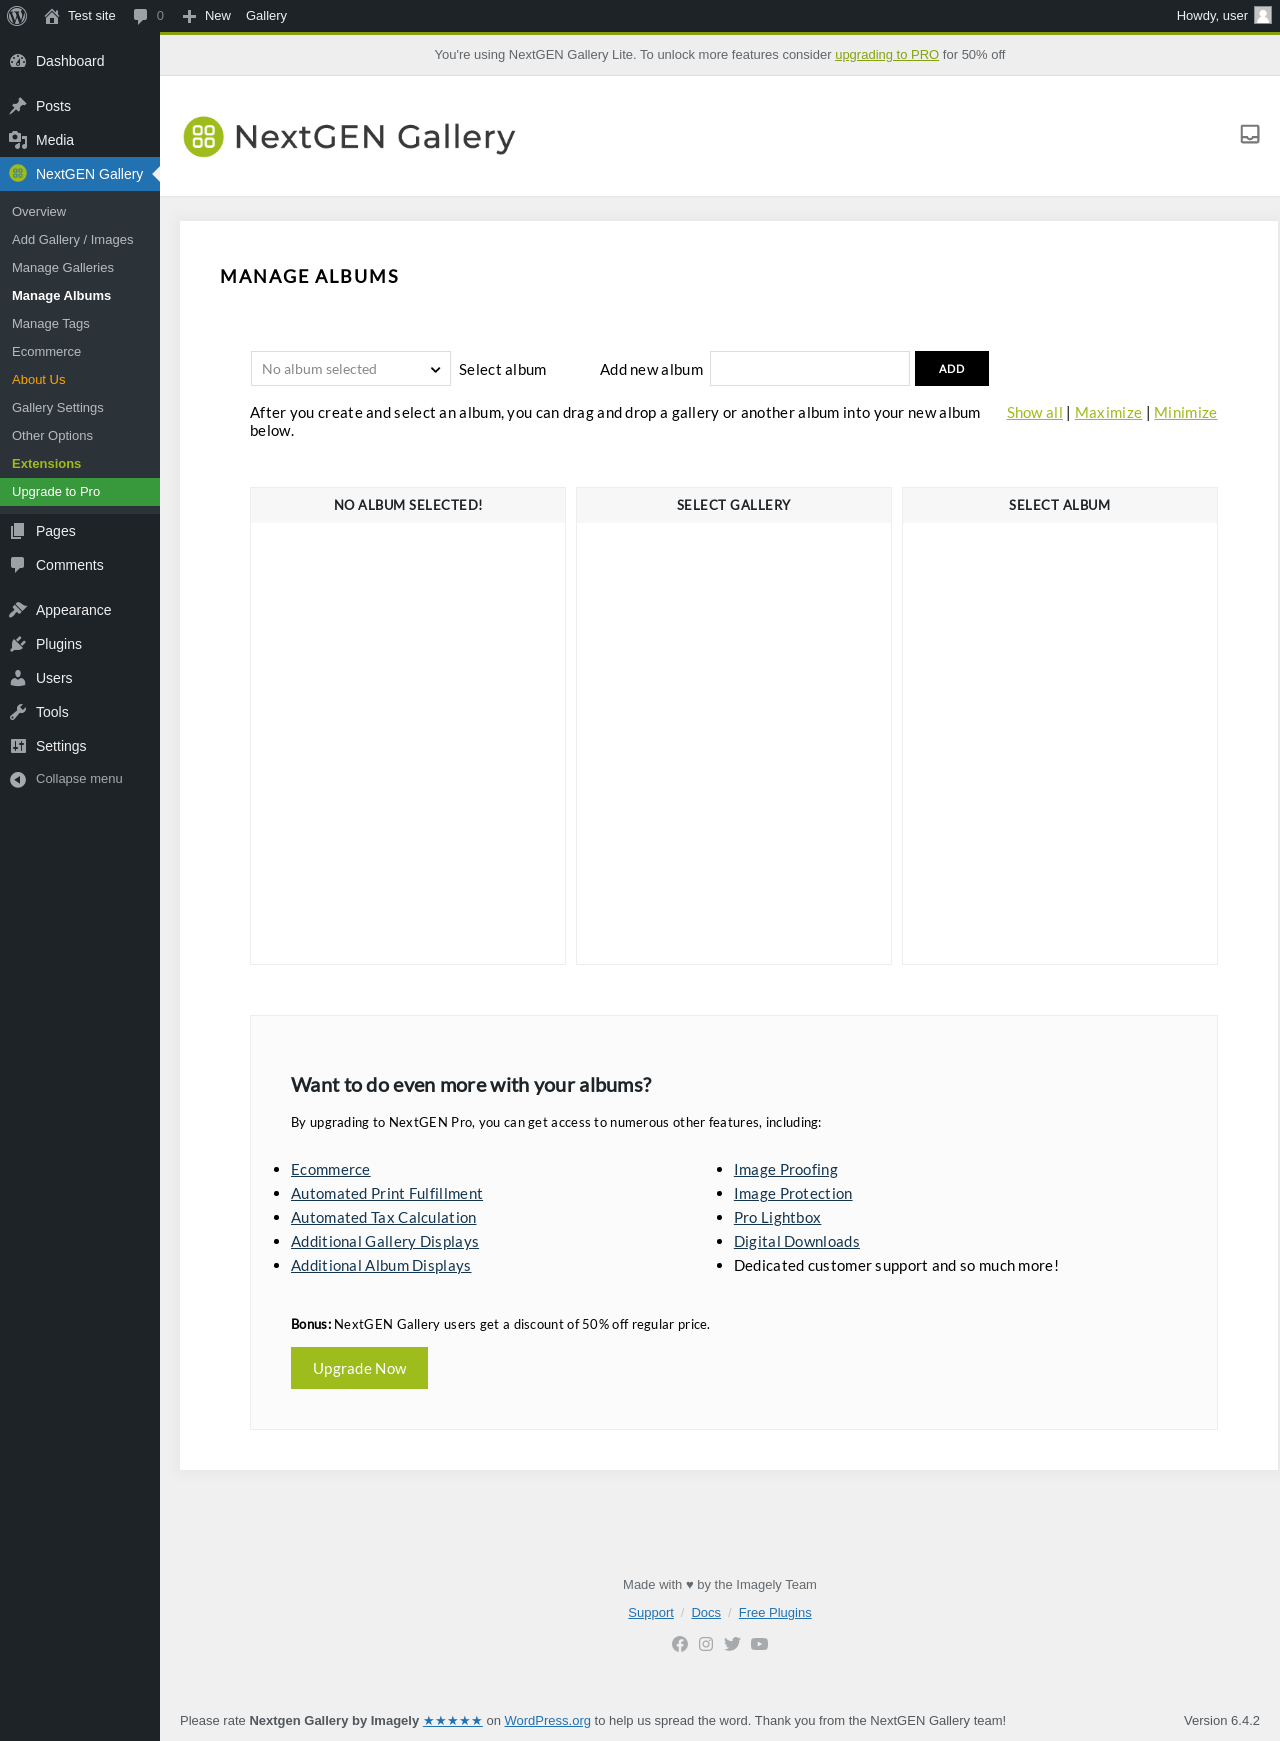Focus the Add new album text field
This screenshot has height=1741, width=1280.
[810, 369]
